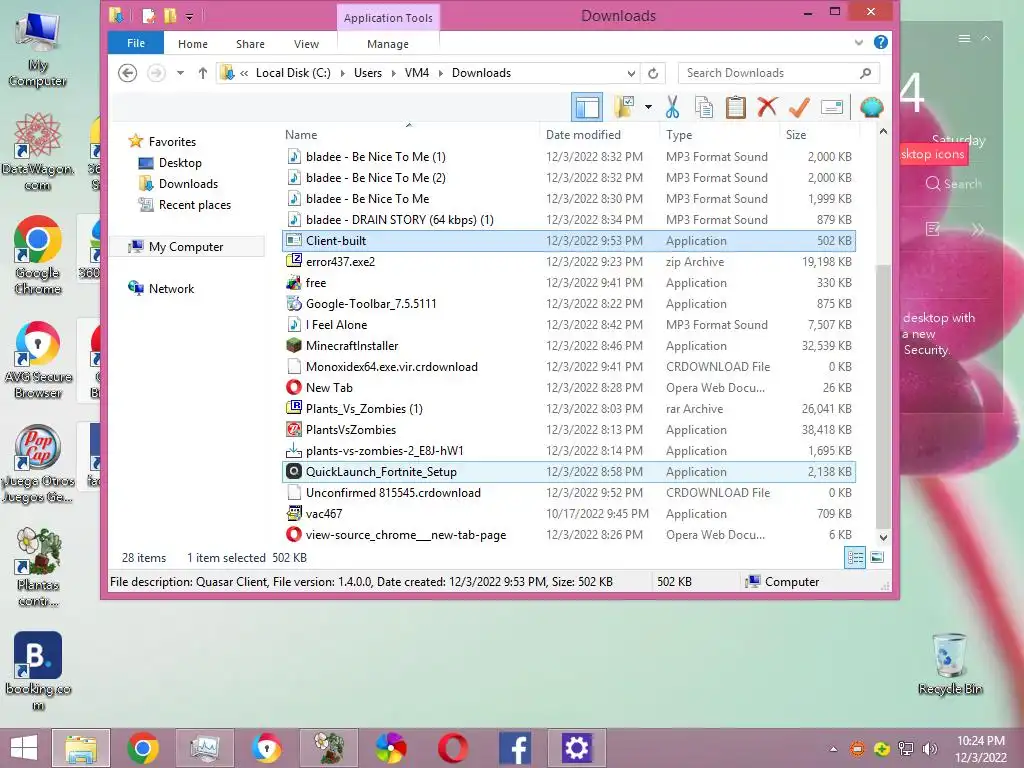The height and width of the screenshot is (768, 1024).
Task: Open the recent locations dropdown arrow
Action: pyautogui.click(x=180, y=73)
